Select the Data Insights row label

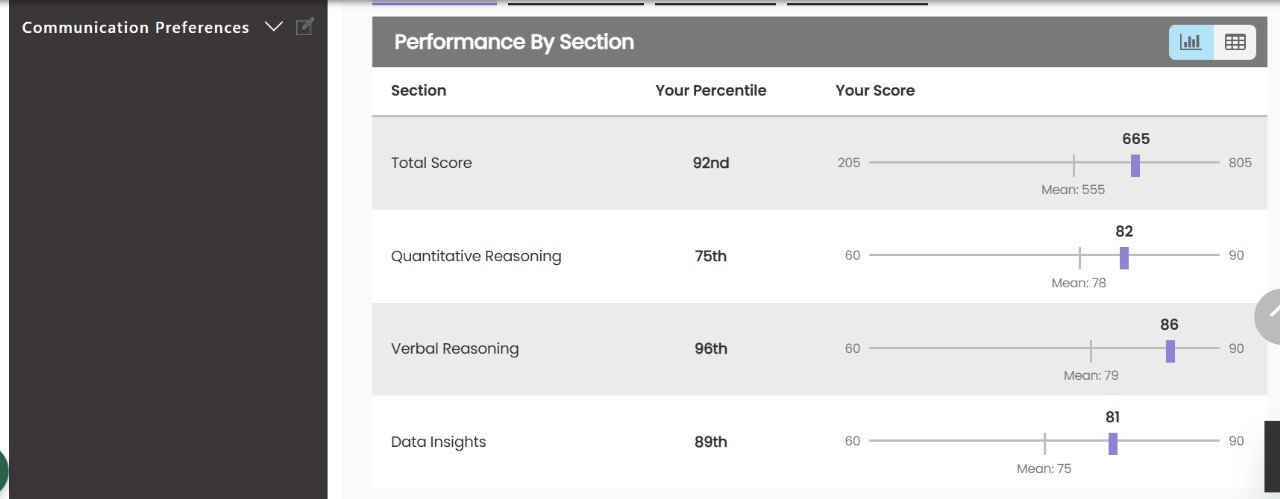[438, 442]
